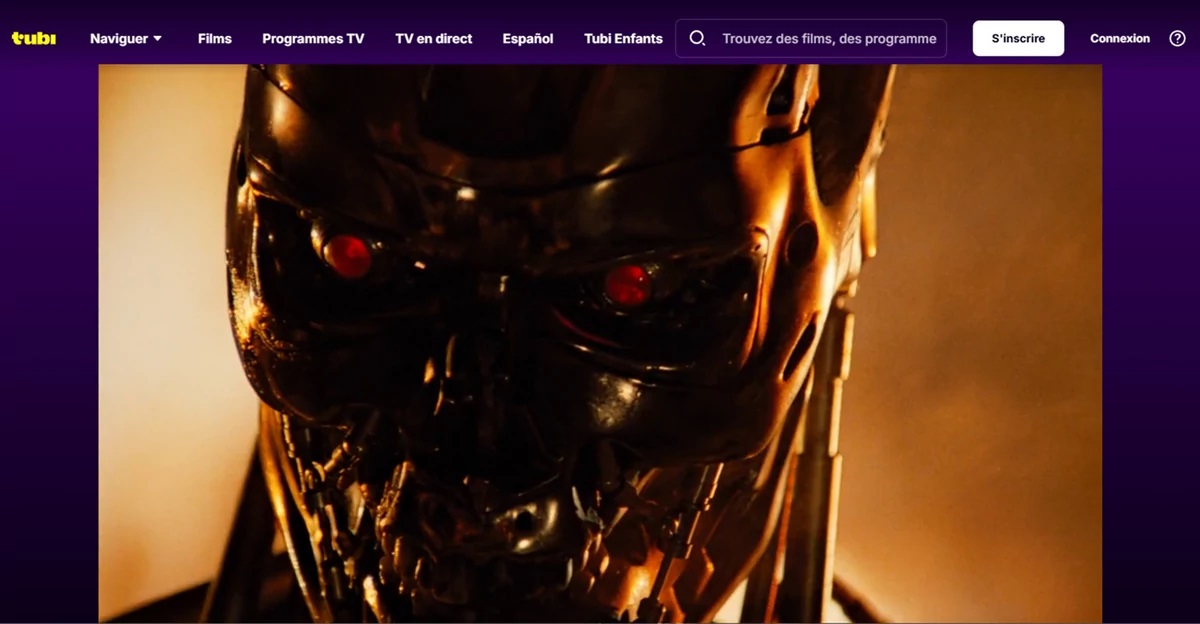Click the S'inscrire button

[x=1018, y=37]
